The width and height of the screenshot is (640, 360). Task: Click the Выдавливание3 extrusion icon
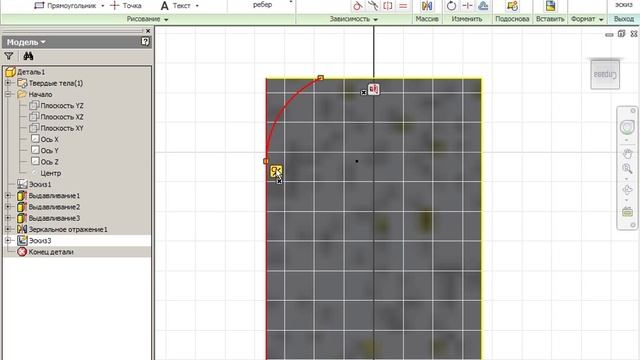22,218
